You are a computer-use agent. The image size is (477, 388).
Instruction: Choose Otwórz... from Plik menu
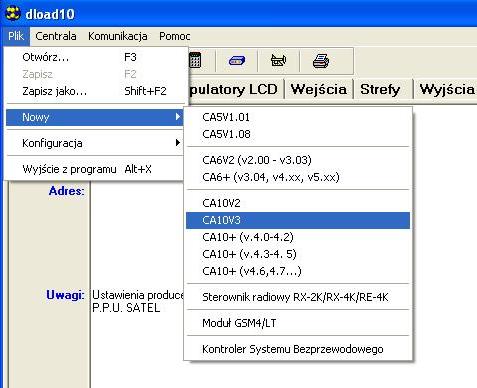[95, 57]
